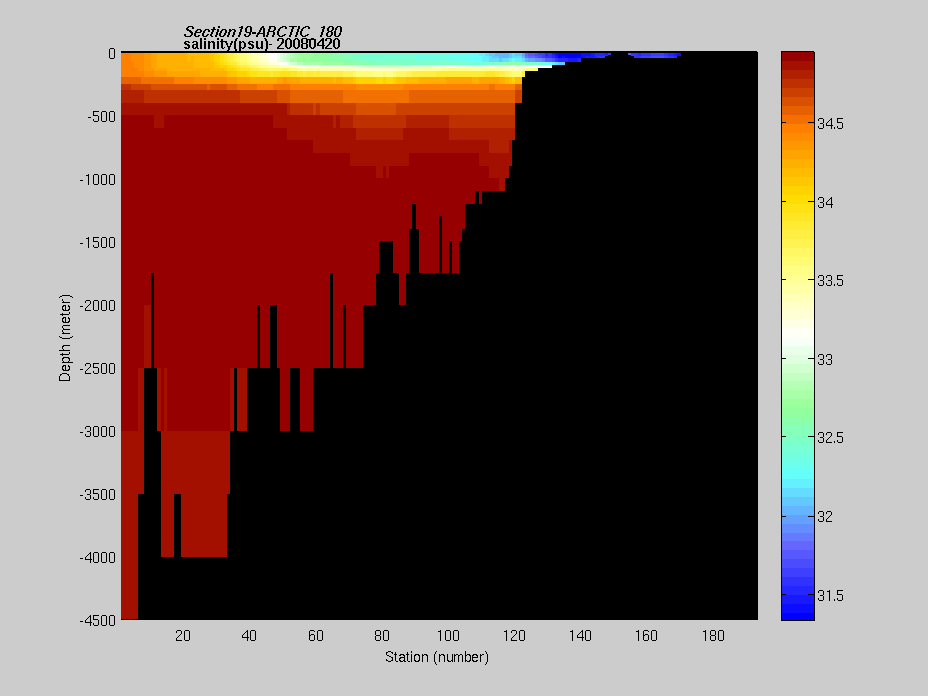Click station tick label 120
This screenshot has width=928, height=696.
[x=514, y=636]
